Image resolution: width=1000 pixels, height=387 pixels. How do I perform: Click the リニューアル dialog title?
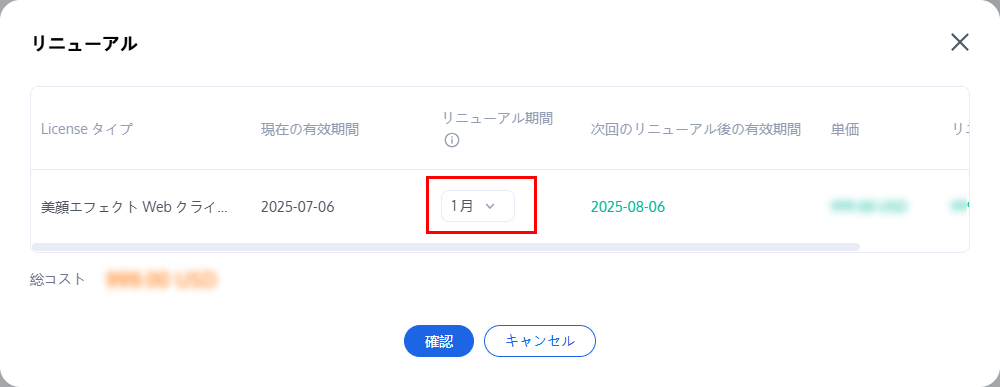[84, 43]
